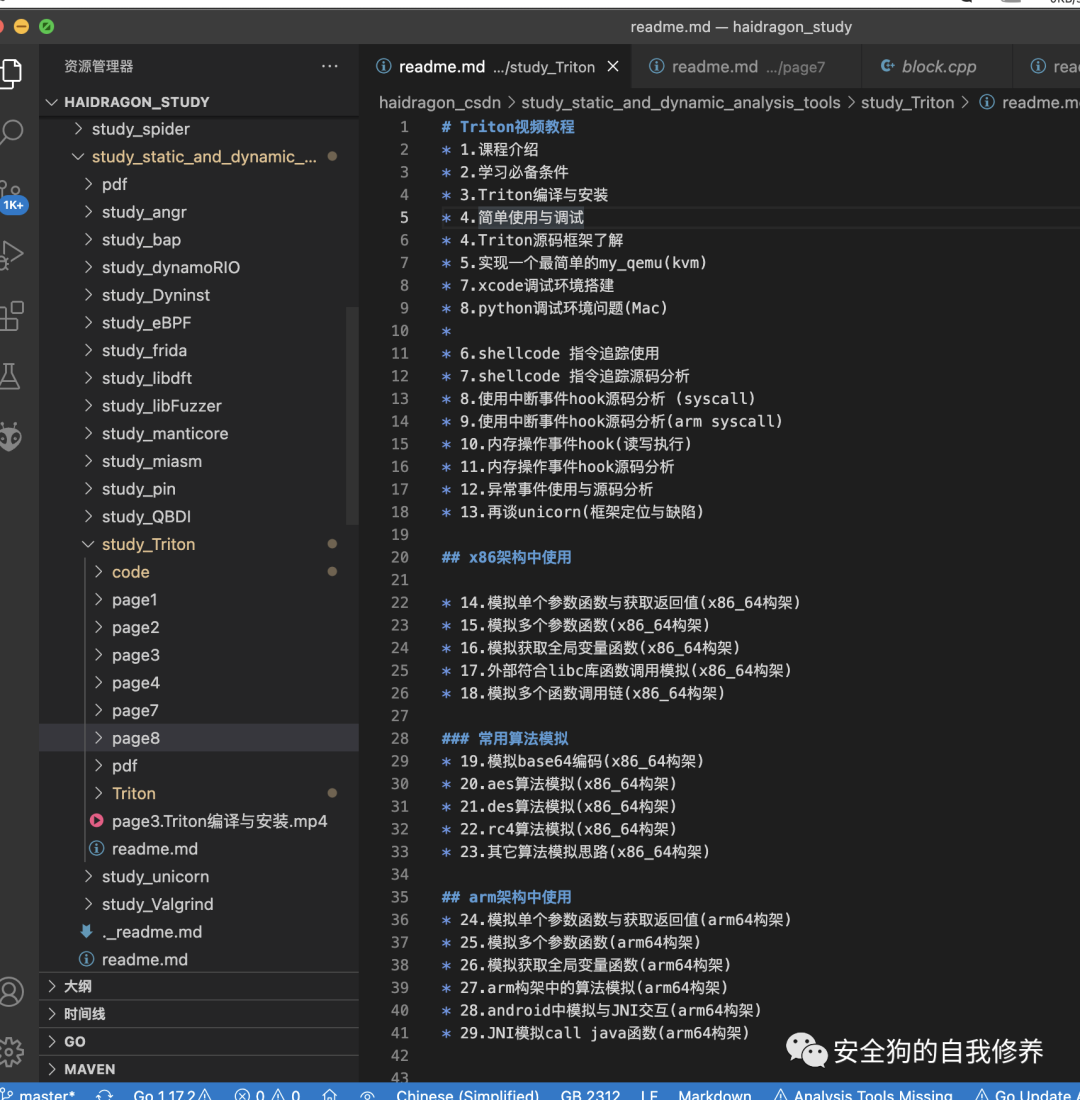Image resolution: width=1080 pixels, height=1100 pixels.
Task: Click the explorer more actions ellipsis
Action: pos(329,66)
